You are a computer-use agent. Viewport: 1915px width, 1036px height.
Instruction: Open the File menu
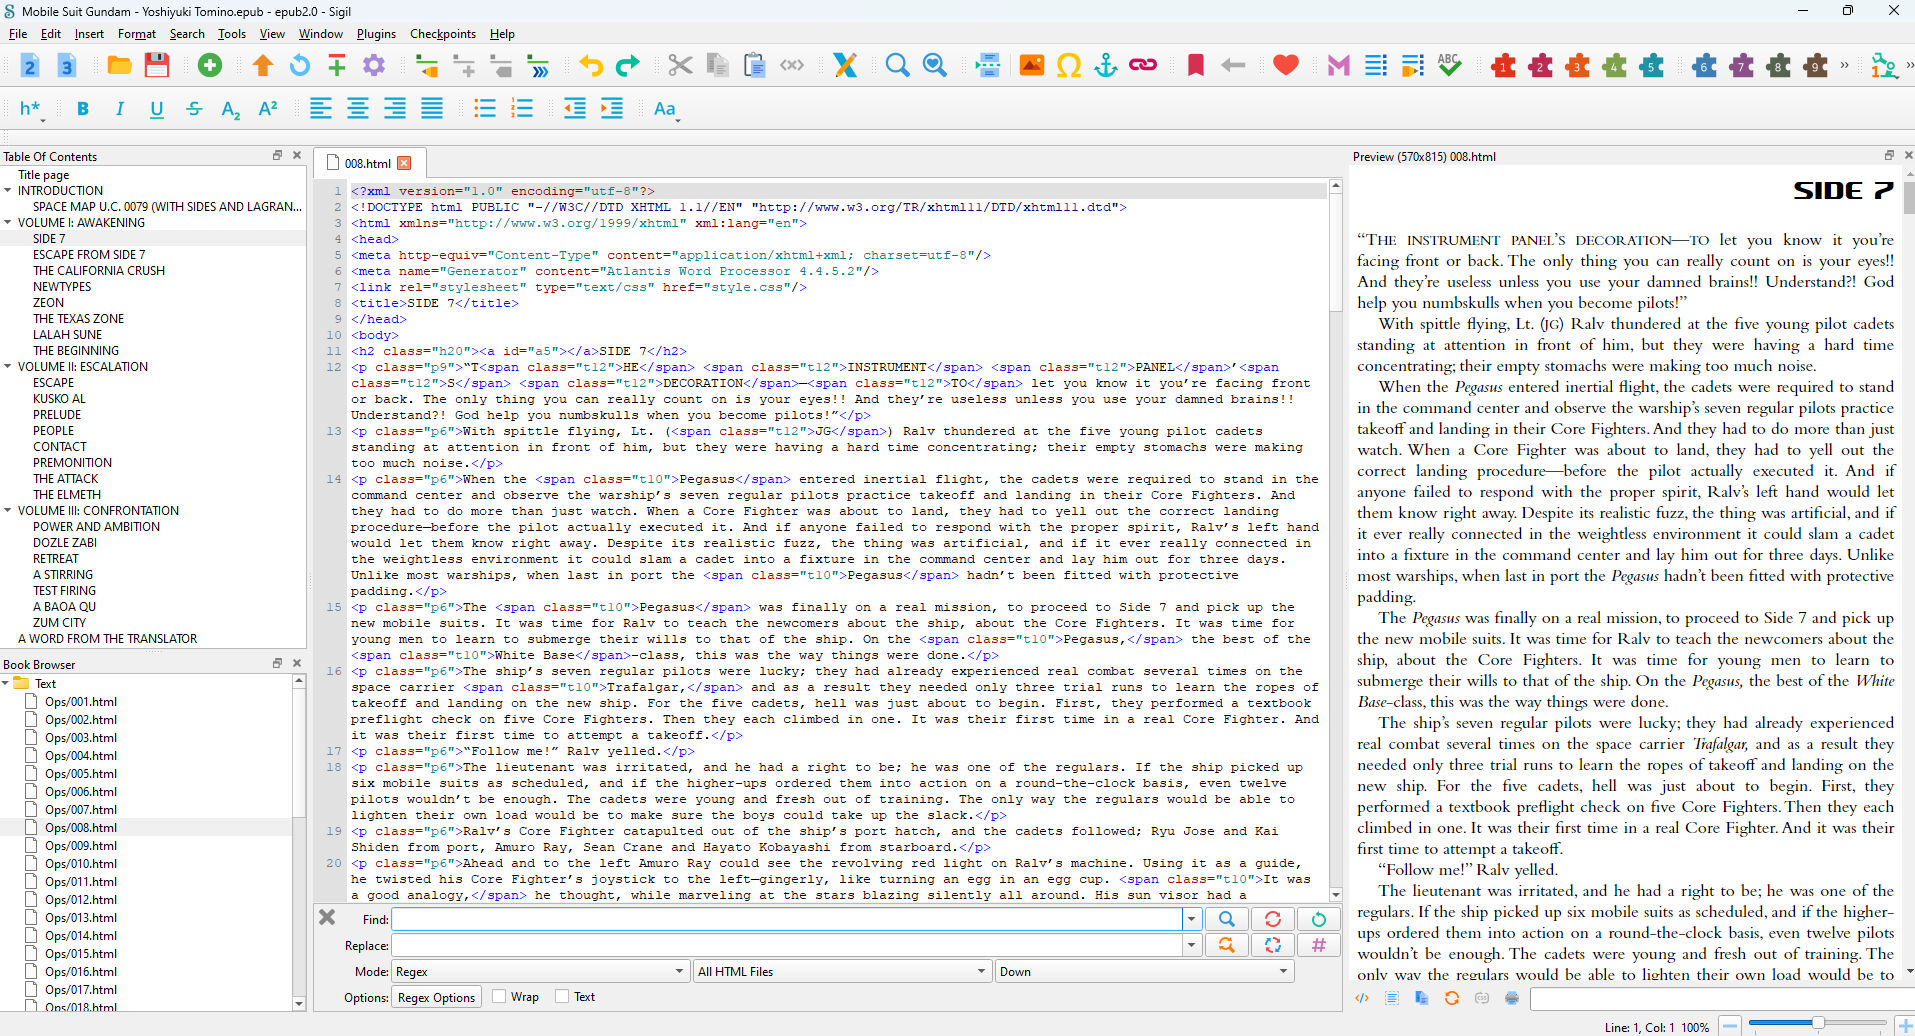click(x=18, y=34)
